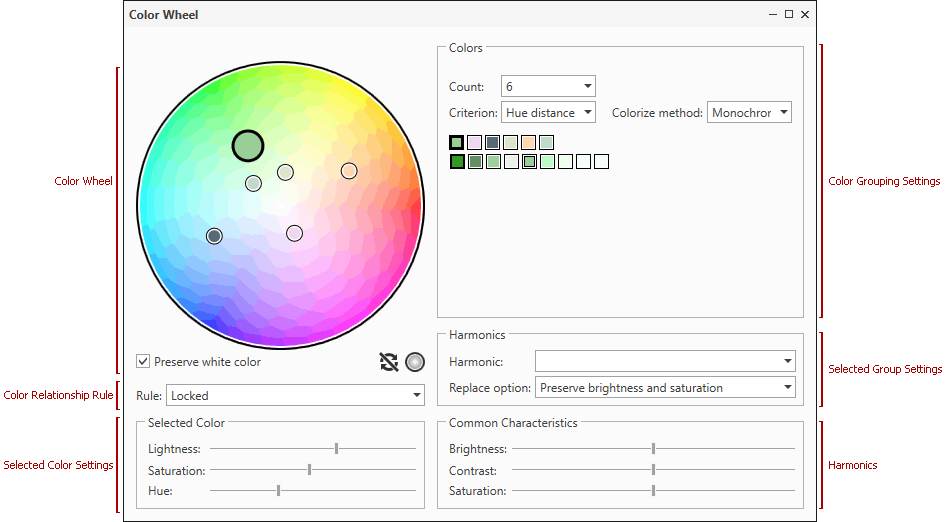Select the sage green marker on the wheel
The width and height of the screenshot is (950, 522).
[x=253, y=183]
